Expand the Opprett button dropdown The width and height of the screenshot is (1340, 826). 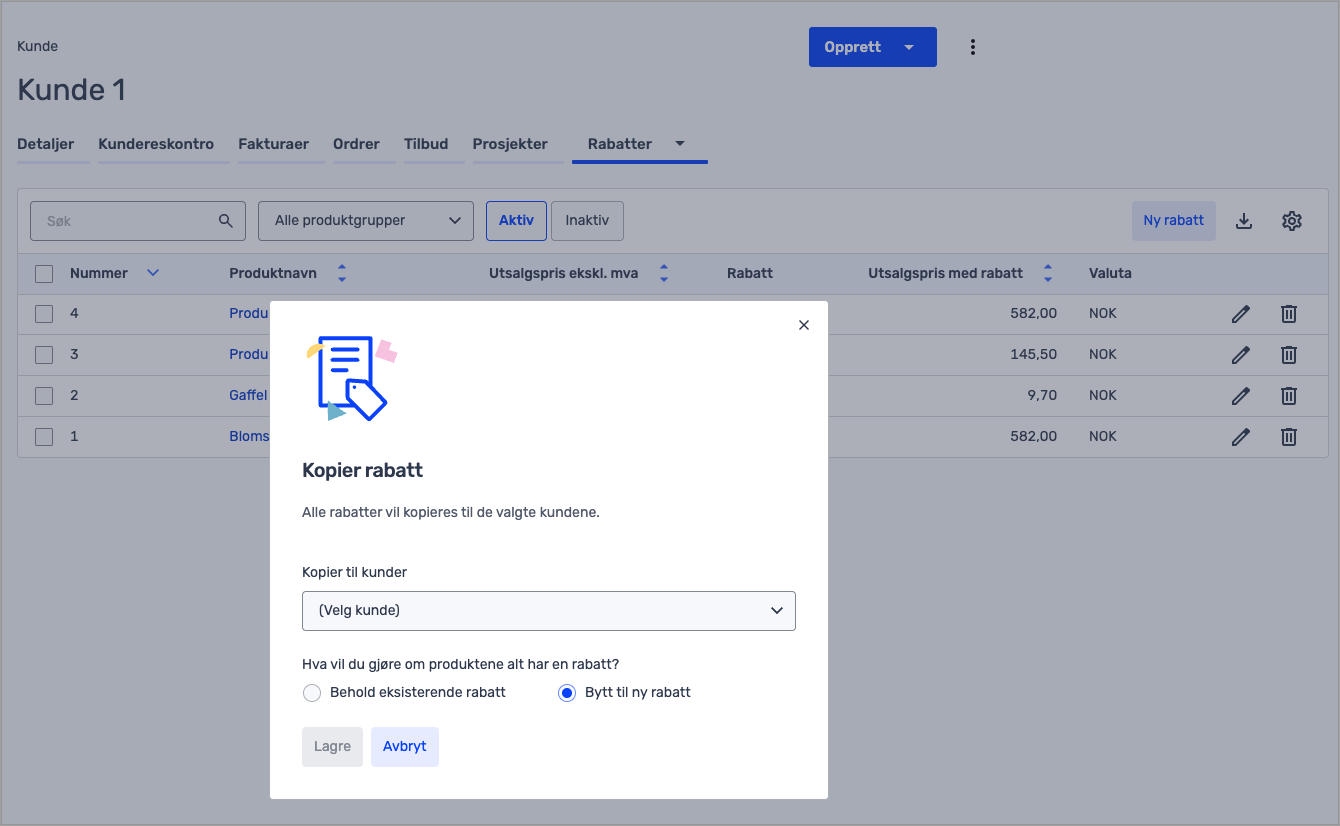click(908, 47)
